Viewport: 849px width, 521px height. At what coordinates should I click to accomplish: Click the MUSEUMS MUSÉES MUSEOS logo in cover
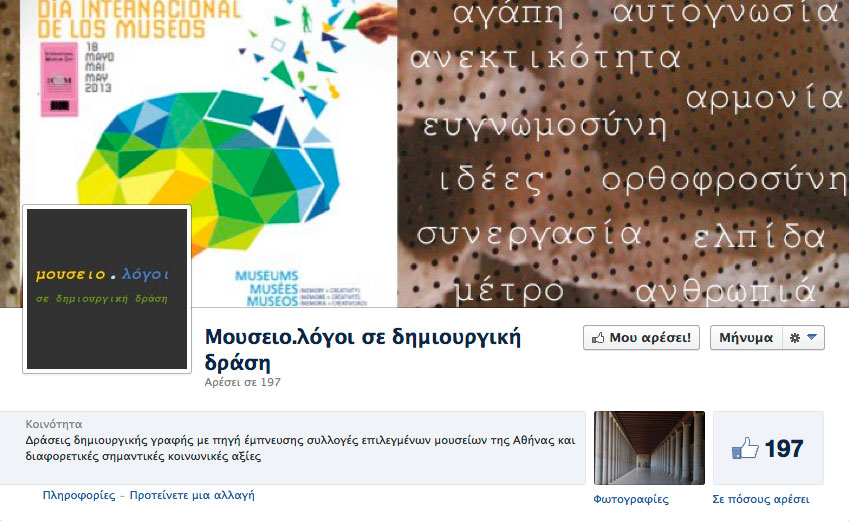[x=267, y=289]
